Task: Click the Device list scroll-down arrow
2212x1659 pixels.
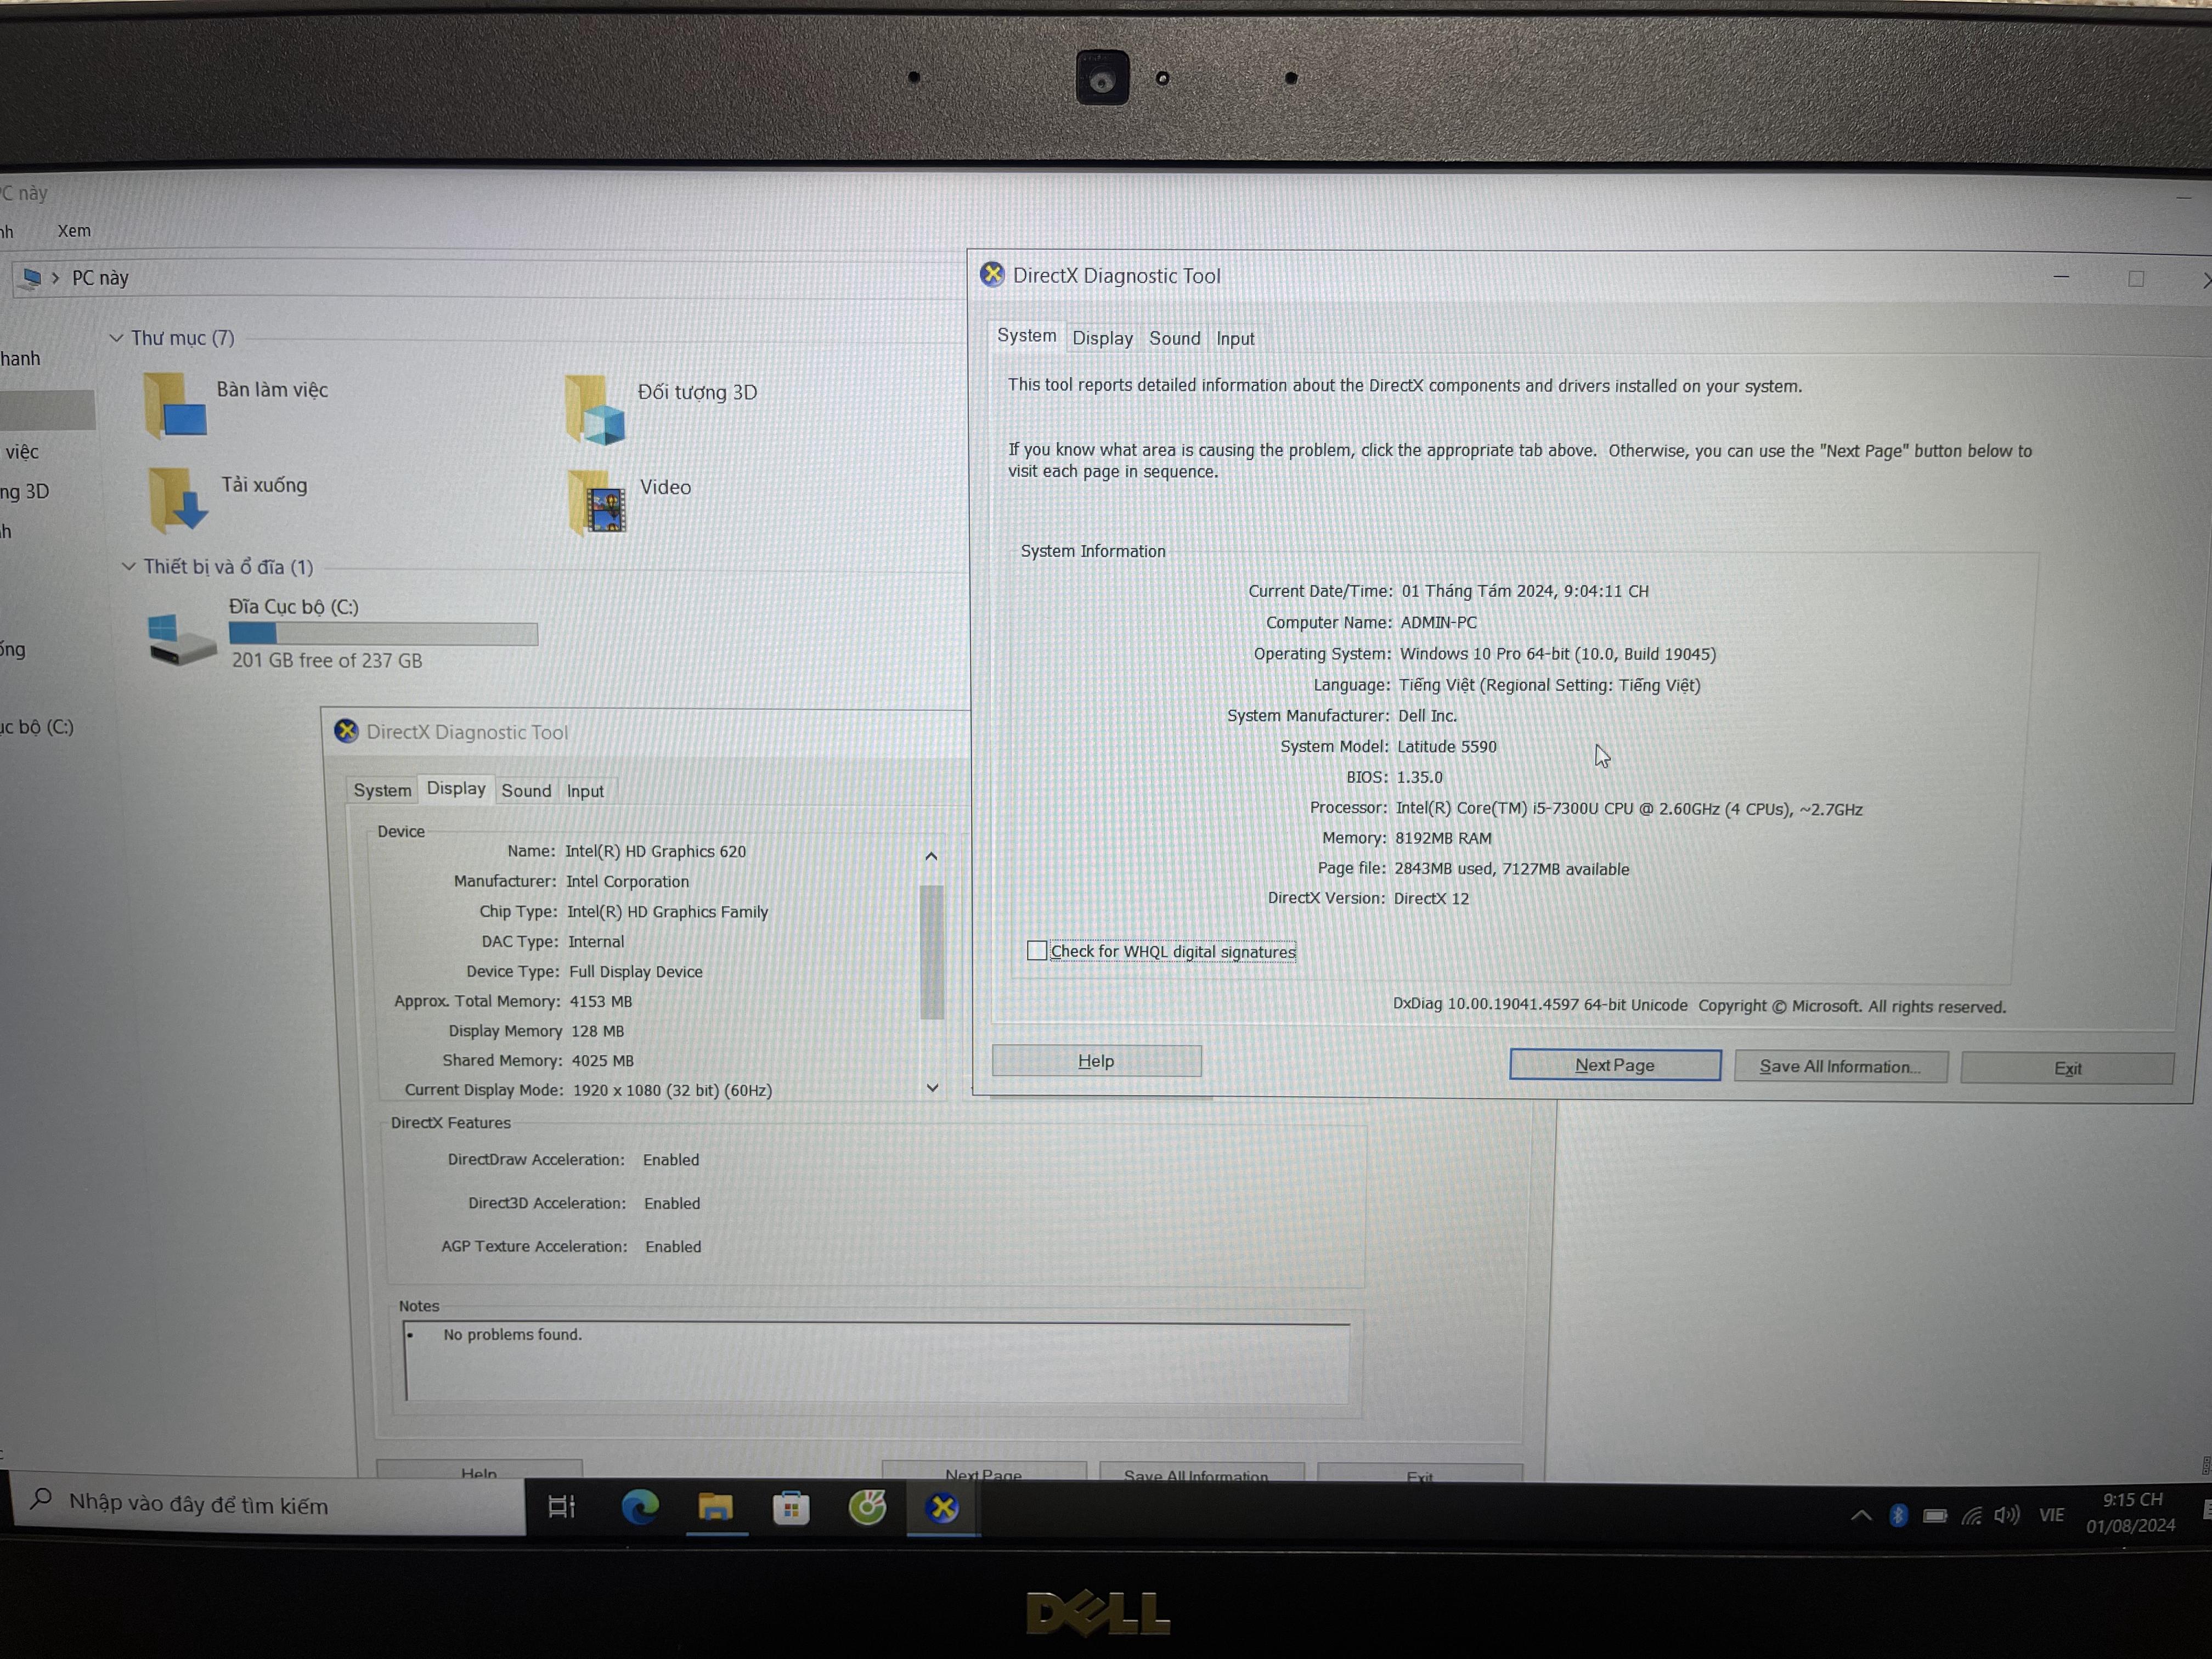Action: (932, 1088)
